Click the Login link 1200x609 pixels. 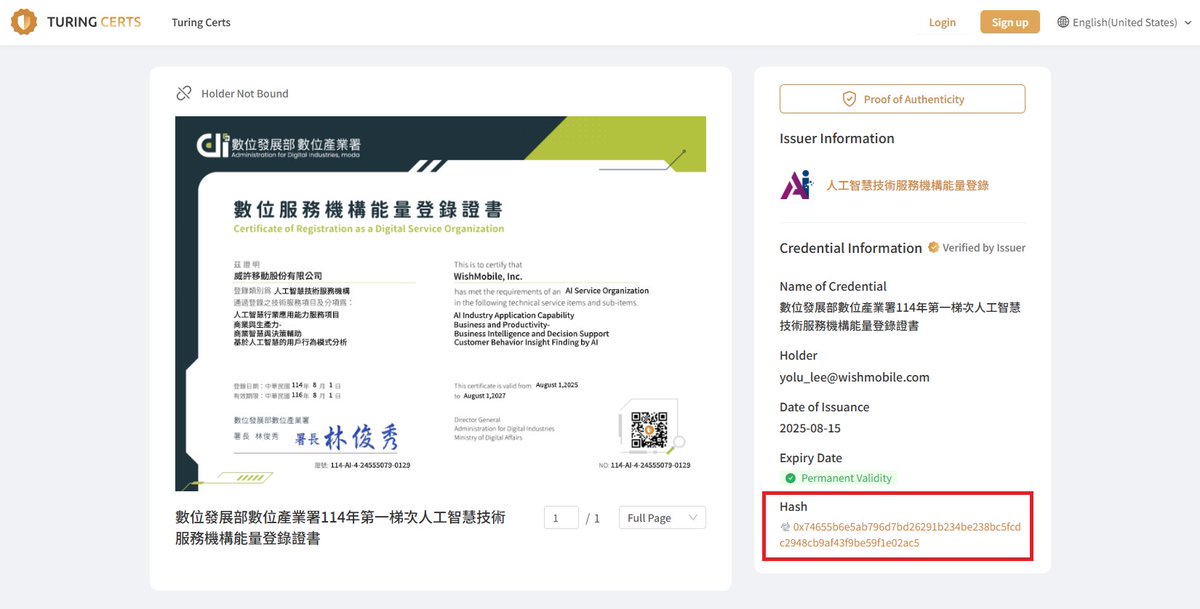point(941,21)
